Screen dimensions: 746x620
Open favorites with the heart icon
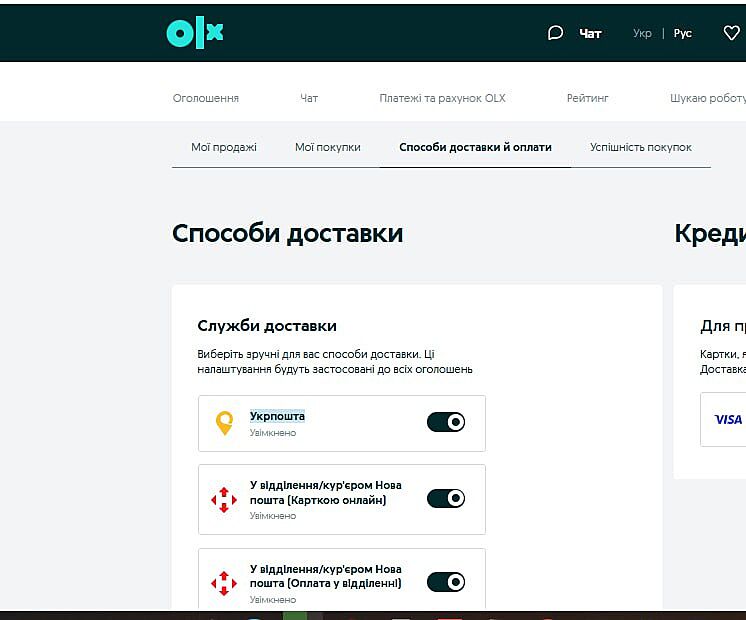point(731,33)
